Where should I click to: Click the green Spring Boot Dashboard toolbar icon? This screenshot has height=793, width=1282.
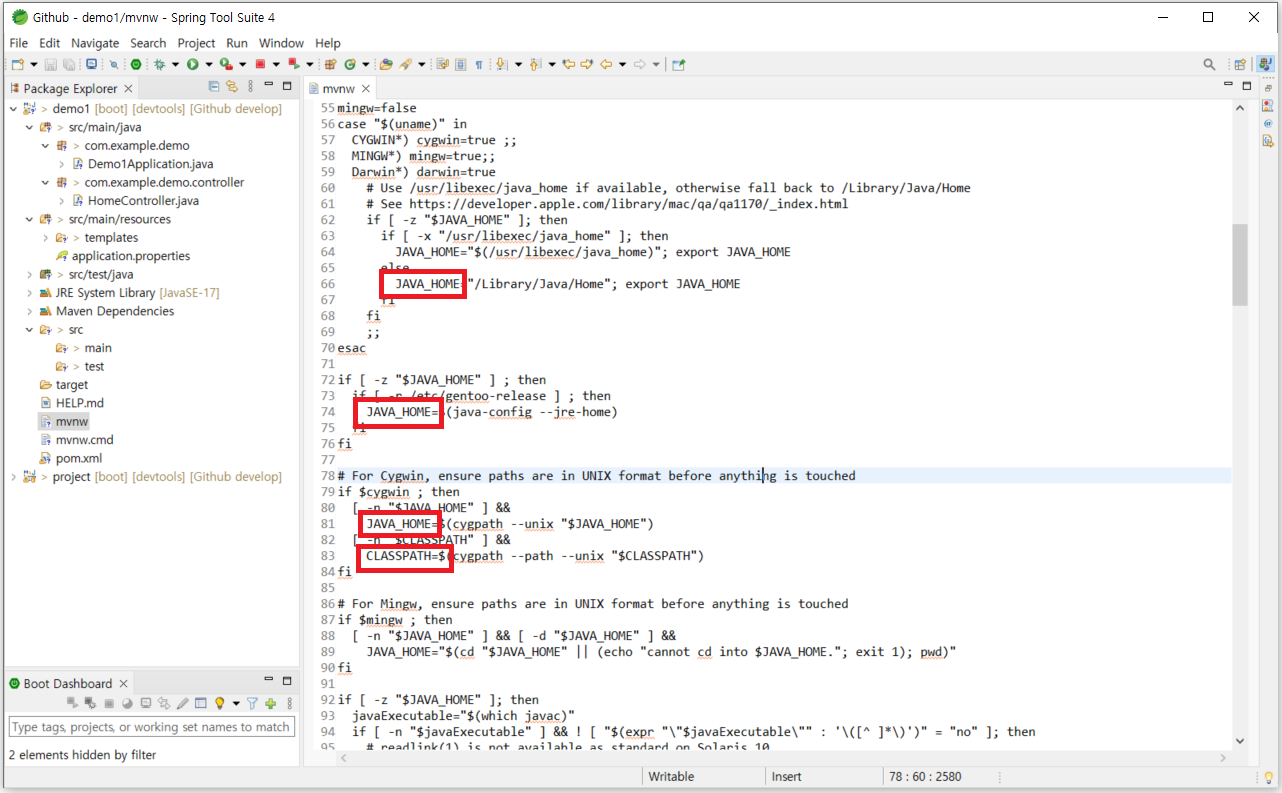pos(136,64)
